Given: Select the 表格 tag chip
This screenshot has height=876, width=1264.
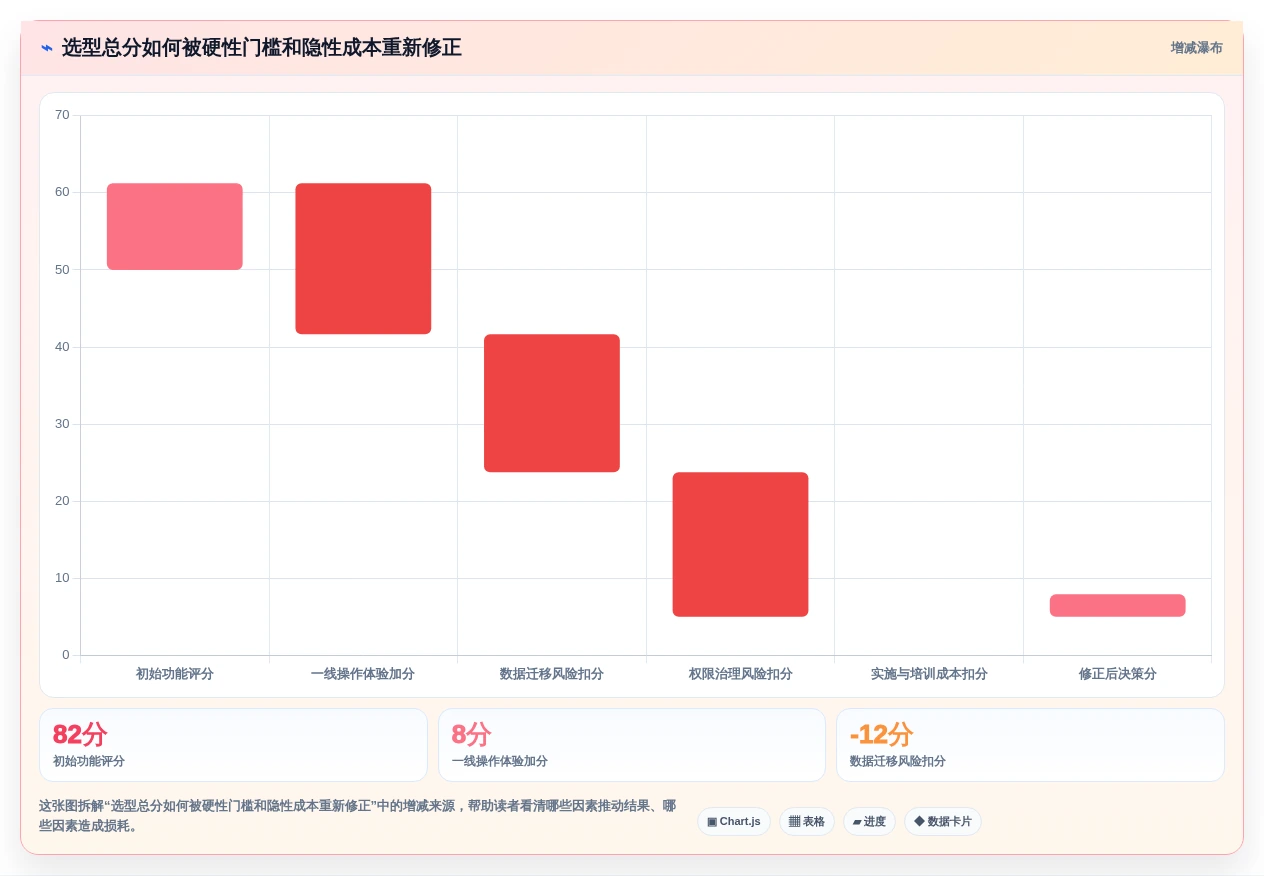Looking at the screenshot, I should [807, 822].
